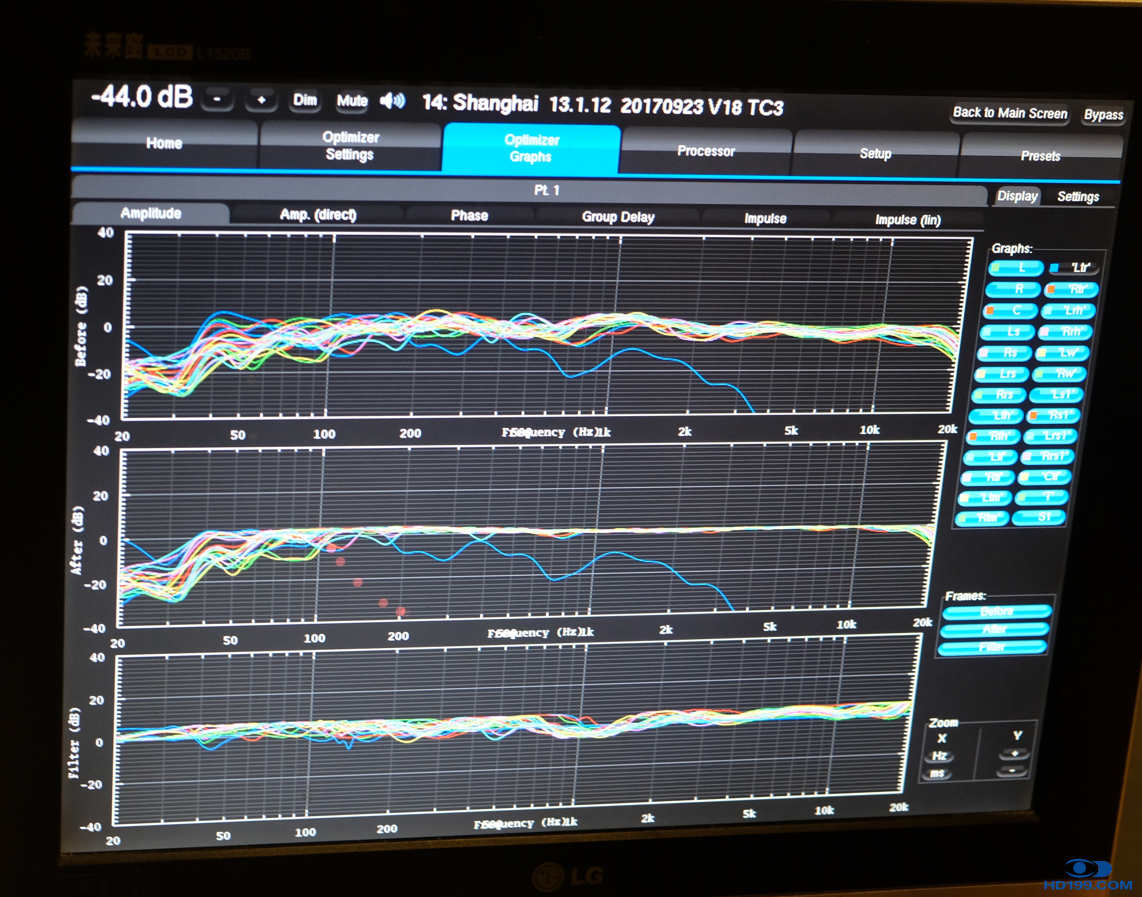Decrease master volume with minus button
Viewport: 1142px width, 897px height.
[219, 100]
